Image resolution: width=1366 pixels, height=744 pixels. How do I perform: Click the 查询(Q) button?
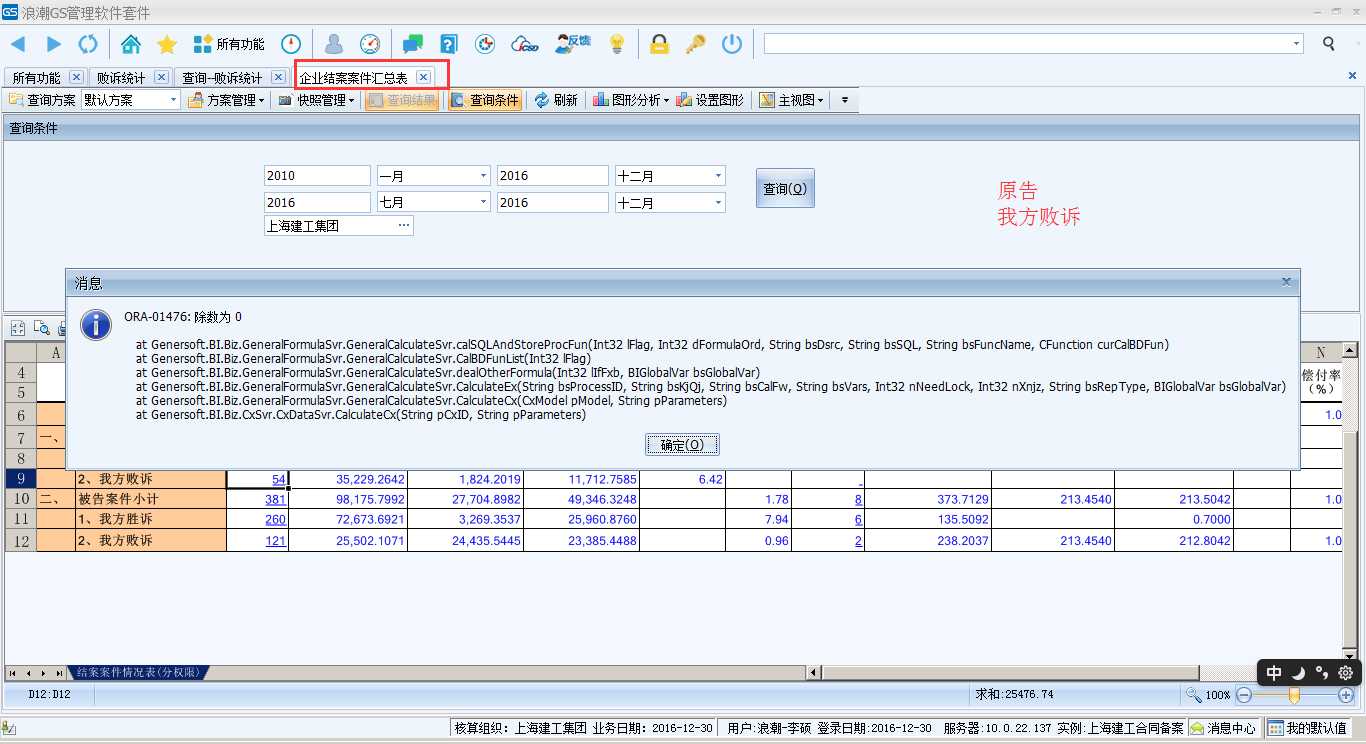[x=785, y=188]
